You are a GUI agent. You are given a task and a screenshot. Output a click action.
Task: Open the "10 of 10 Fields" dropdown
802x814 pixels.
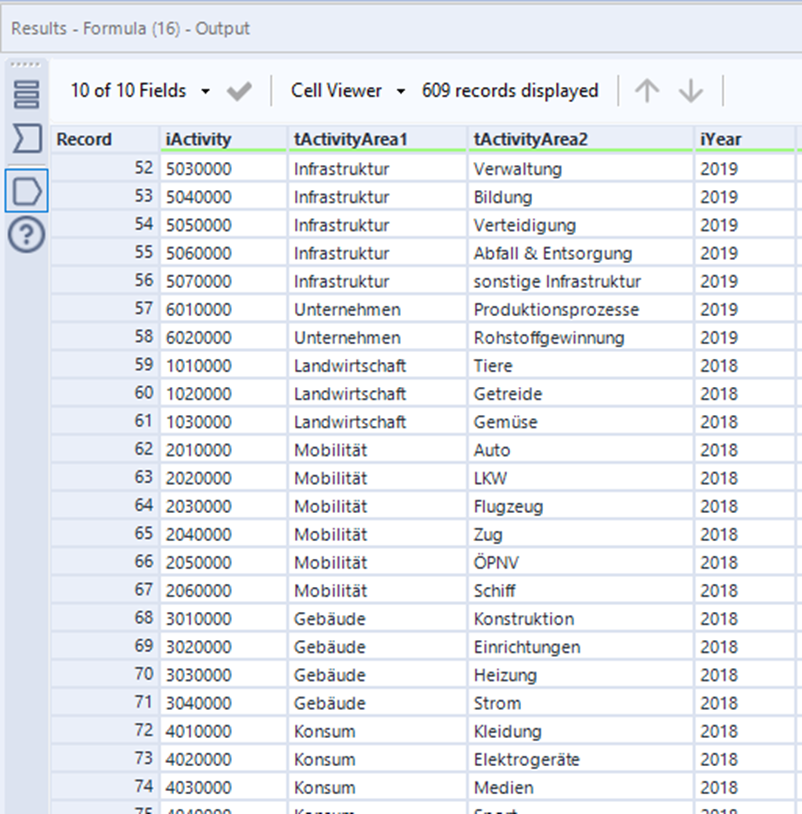140,91
